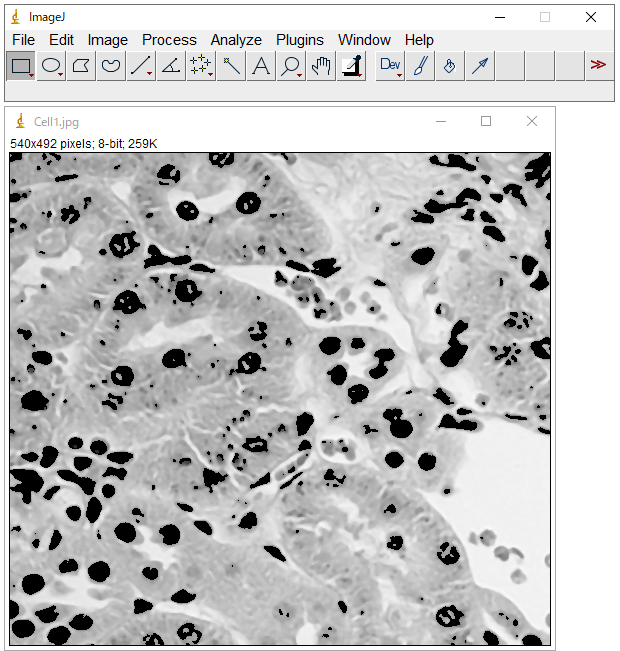Select the Magnifying glass tool
The height and width of the screenshot is (651, 620).
point(291,66)
